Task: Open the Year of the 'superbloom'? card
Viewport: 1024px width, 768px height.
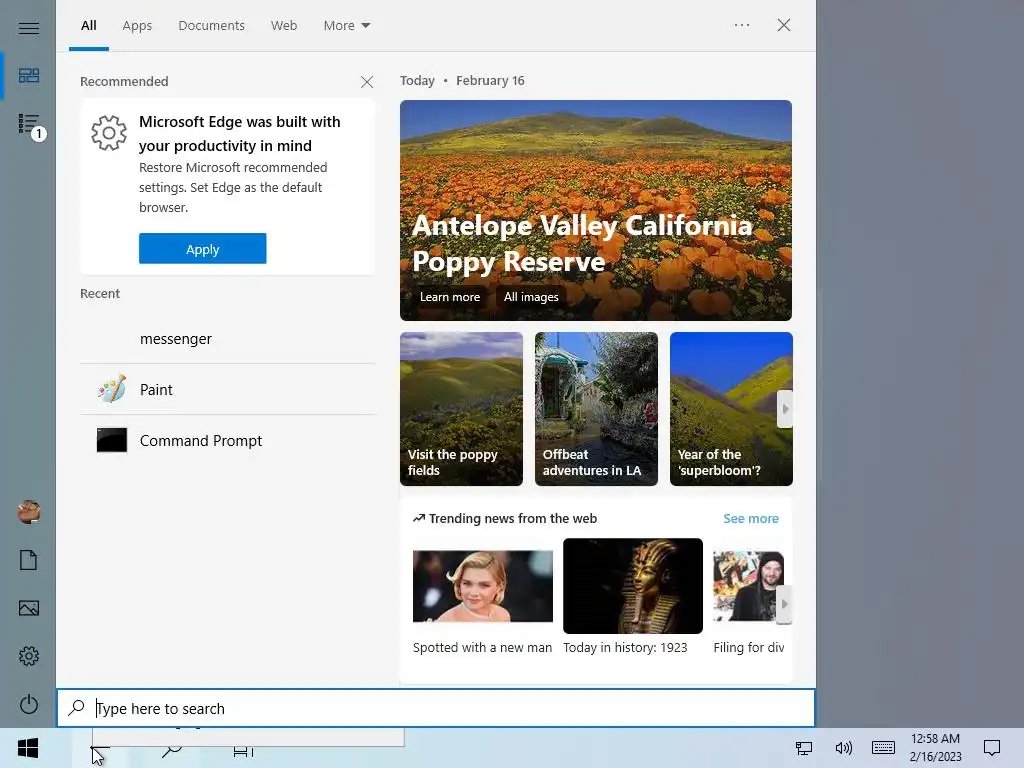Action: click(x=731, y=409)
